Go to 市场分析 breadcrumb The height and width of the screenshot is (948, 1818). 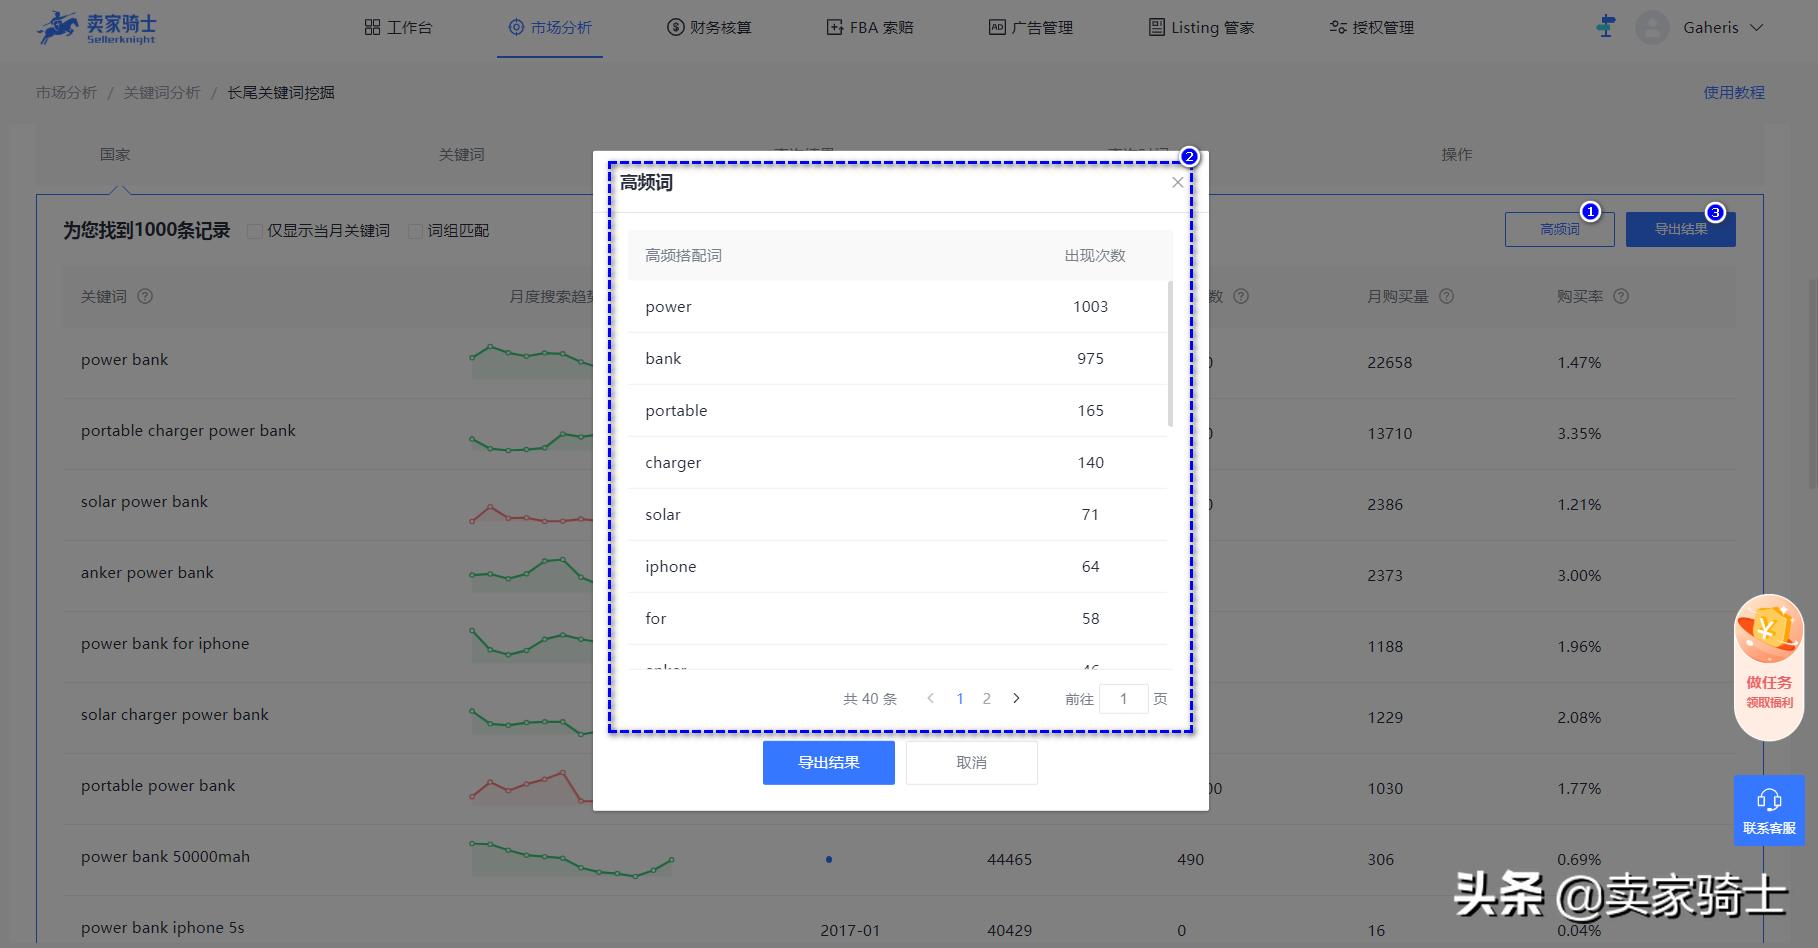[x=66, y=92]
